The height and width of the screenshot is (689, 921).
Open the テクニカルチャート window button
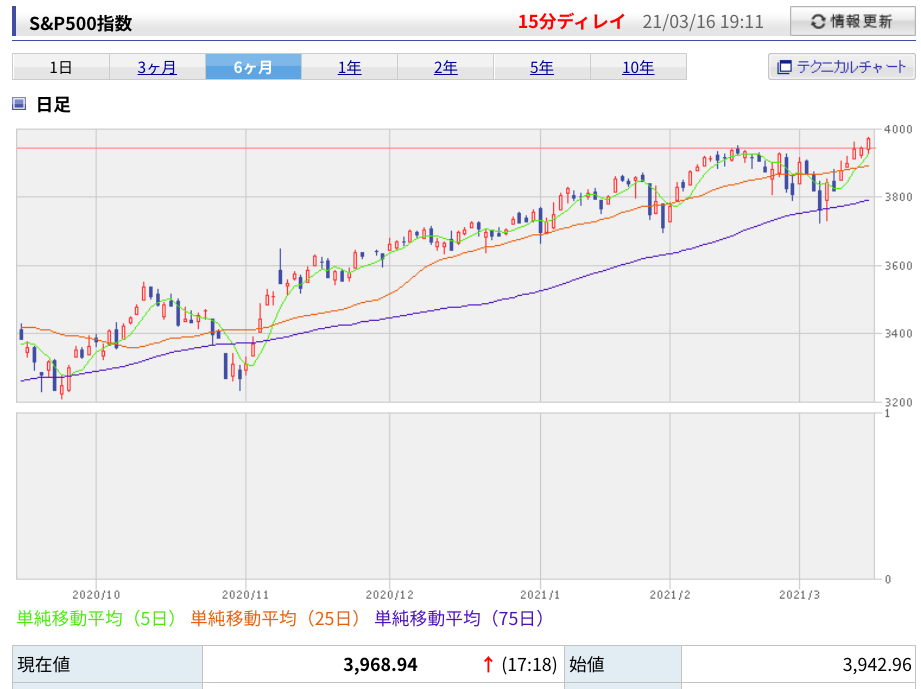pos(842,66)
